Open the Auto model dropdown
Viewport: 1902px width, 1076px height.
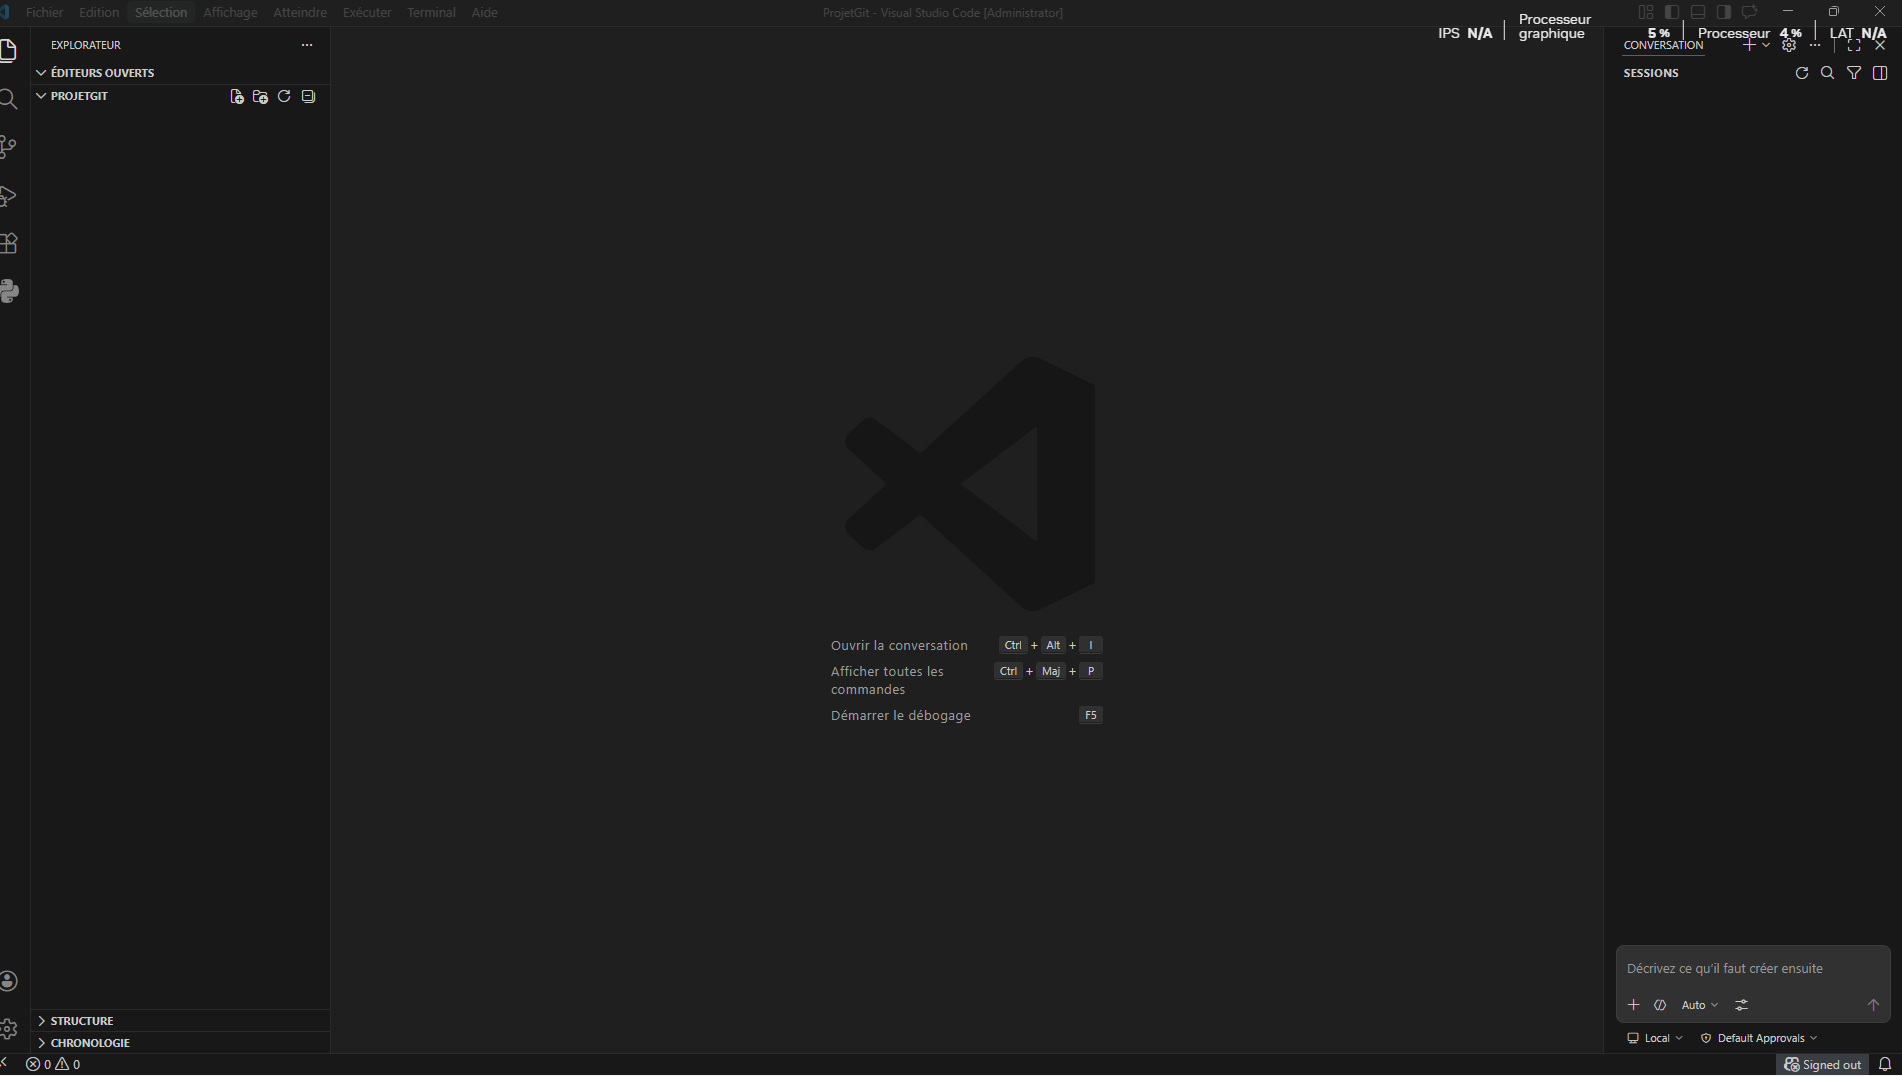pyautogui.click(x=1699, y=1006)
